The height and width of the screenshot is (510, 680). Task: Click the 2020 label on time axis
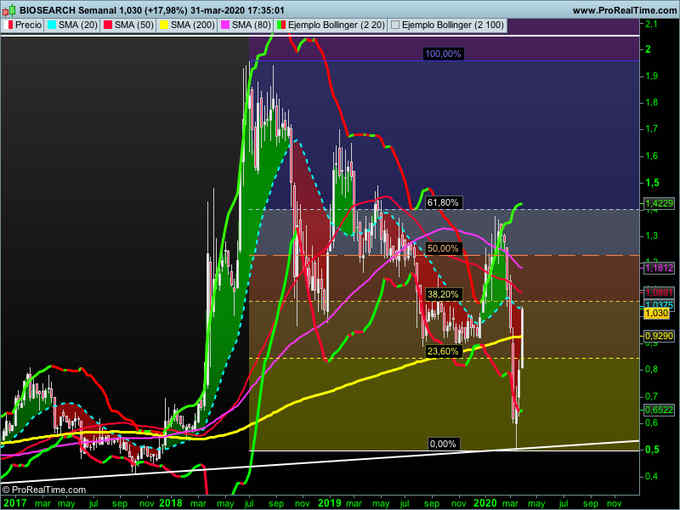click(485, 503)
